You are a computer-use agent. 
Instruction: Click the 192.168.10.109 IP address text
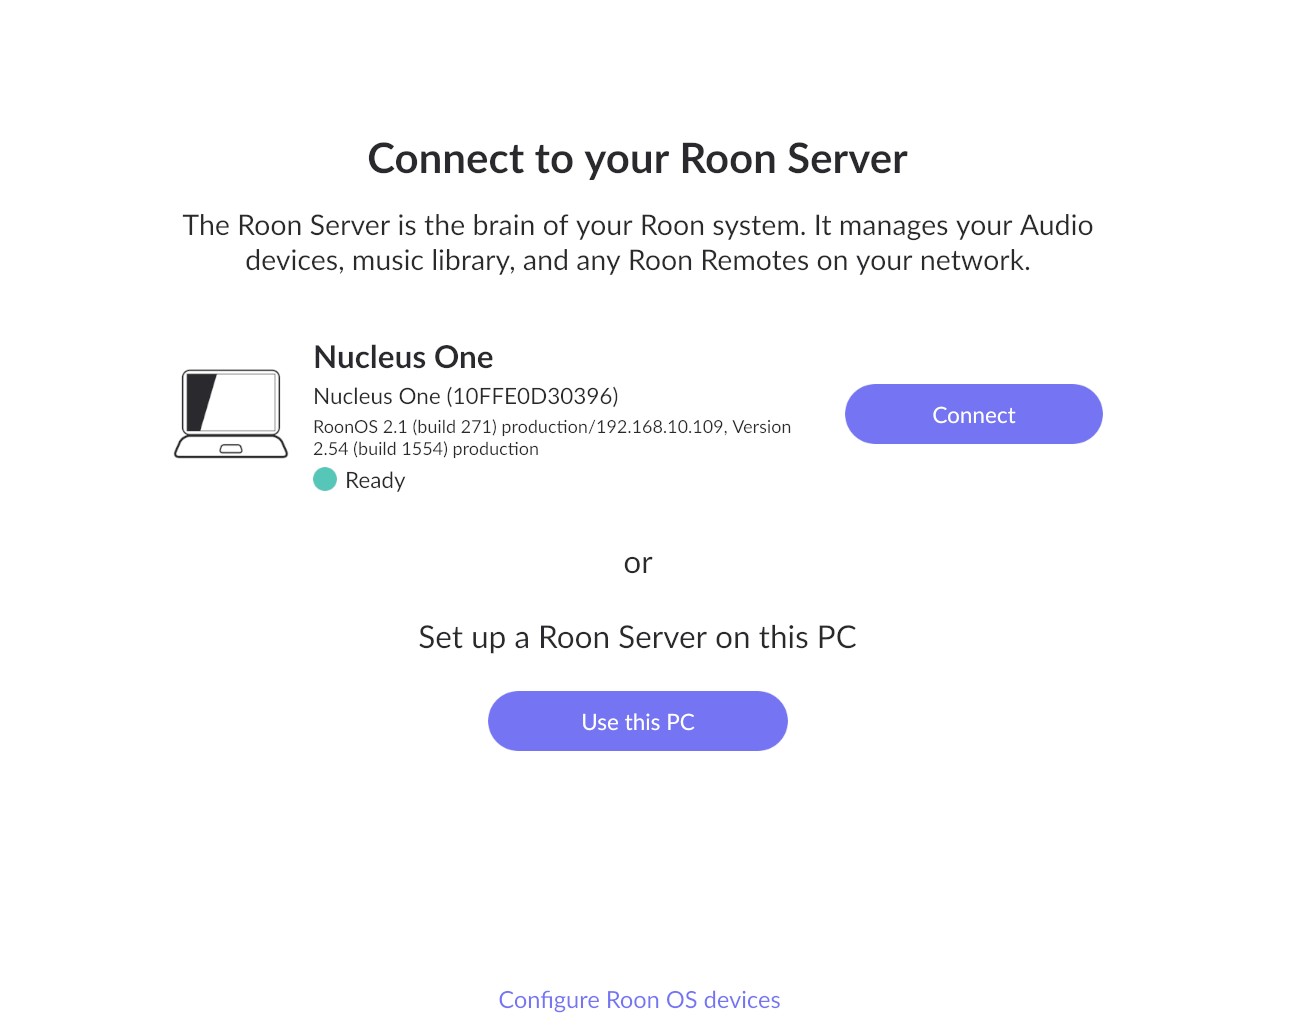pyautogui.click(x=660, y=427)
